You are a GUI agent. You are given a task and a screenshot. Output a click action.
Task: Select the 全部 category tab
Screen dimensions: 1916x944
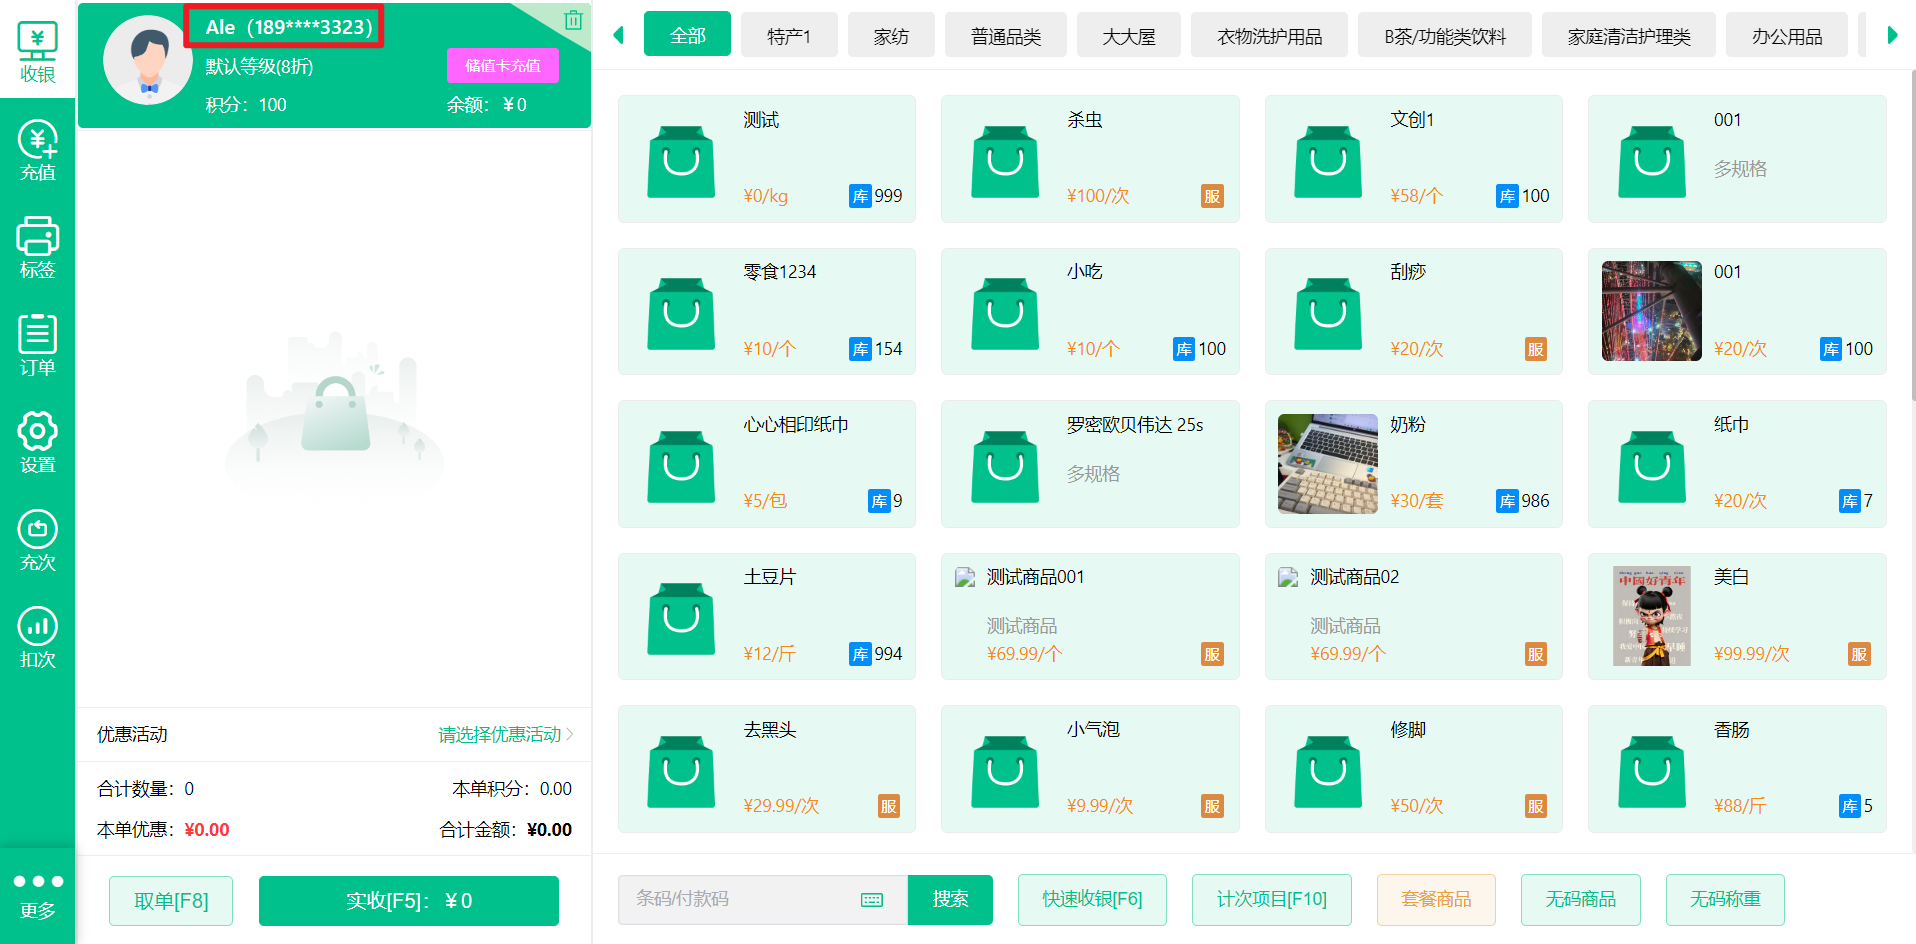pyautogui.click(x=687, y=36)
